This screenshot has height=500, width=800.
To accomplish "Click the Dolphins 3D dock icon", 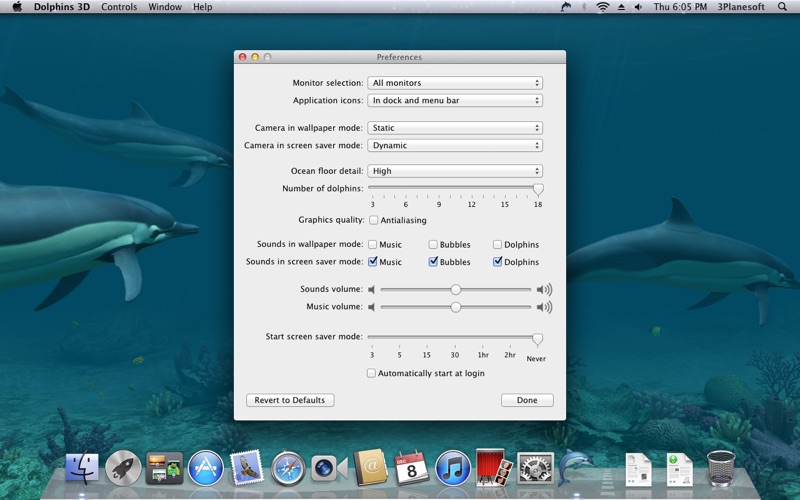I will (576, 466).
